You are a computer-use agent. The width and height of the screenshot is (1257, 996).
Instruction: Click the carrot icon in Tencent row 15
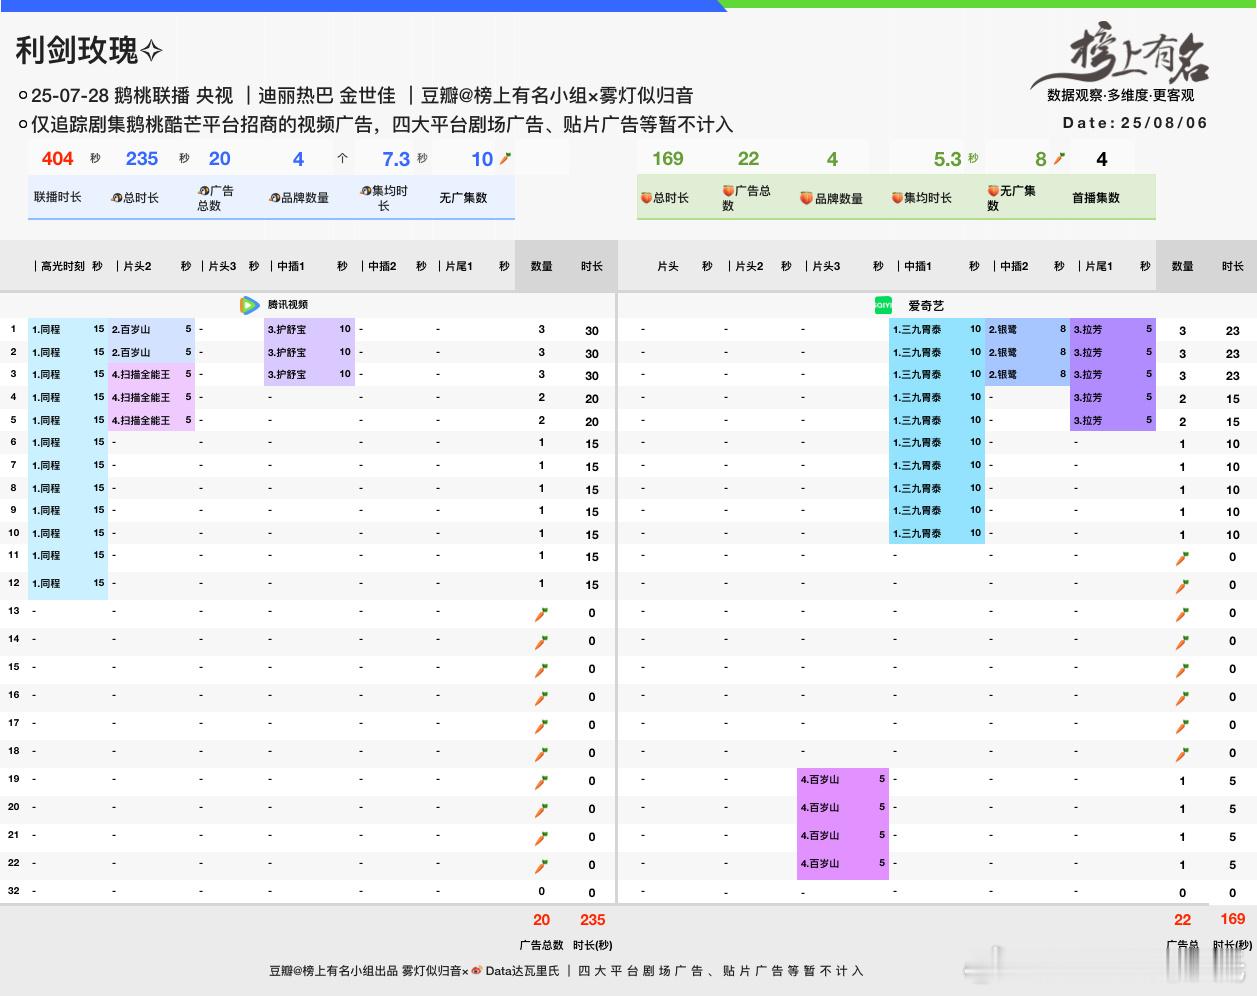[x=541, y=670]
